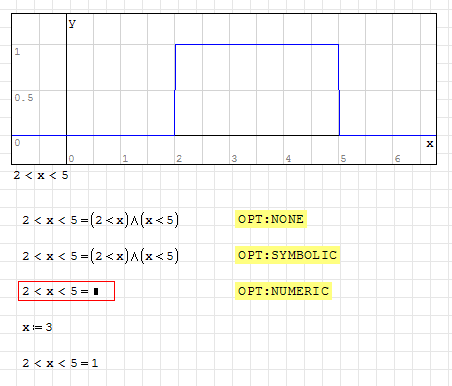Viewport: 452px width, 386px height.
Task: Click the tick label 5 on the x axis
Action: tap(343, 159)
